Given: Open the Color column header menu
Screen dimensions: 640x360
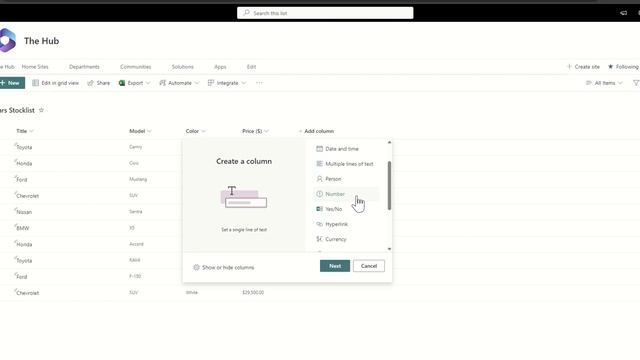Looking at the screenshot, I should click(x=196, y=131).
